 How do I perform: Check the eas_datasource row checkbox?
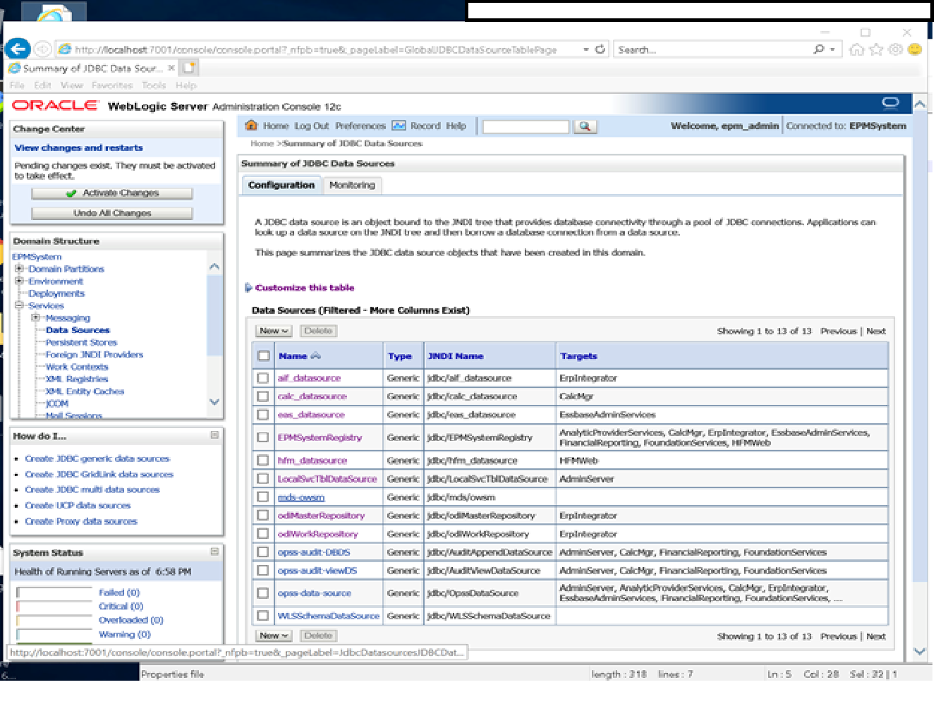(x=263, y=414)
